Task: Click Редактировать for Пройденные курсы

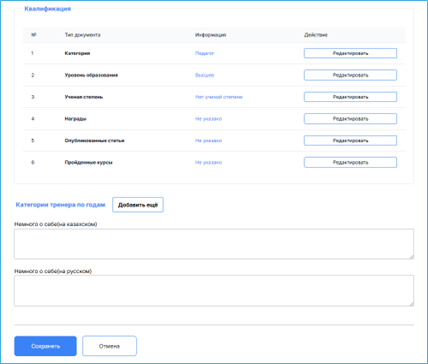Action: pyautogui.click(x=350, y=162)
